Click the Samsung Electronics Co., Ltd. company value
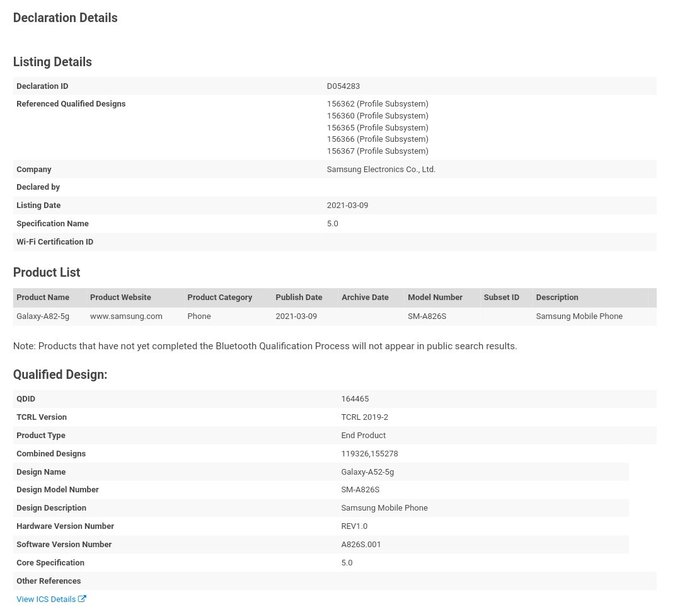The height and width of the screenshot is (614, 680). [x=381, y=169]
